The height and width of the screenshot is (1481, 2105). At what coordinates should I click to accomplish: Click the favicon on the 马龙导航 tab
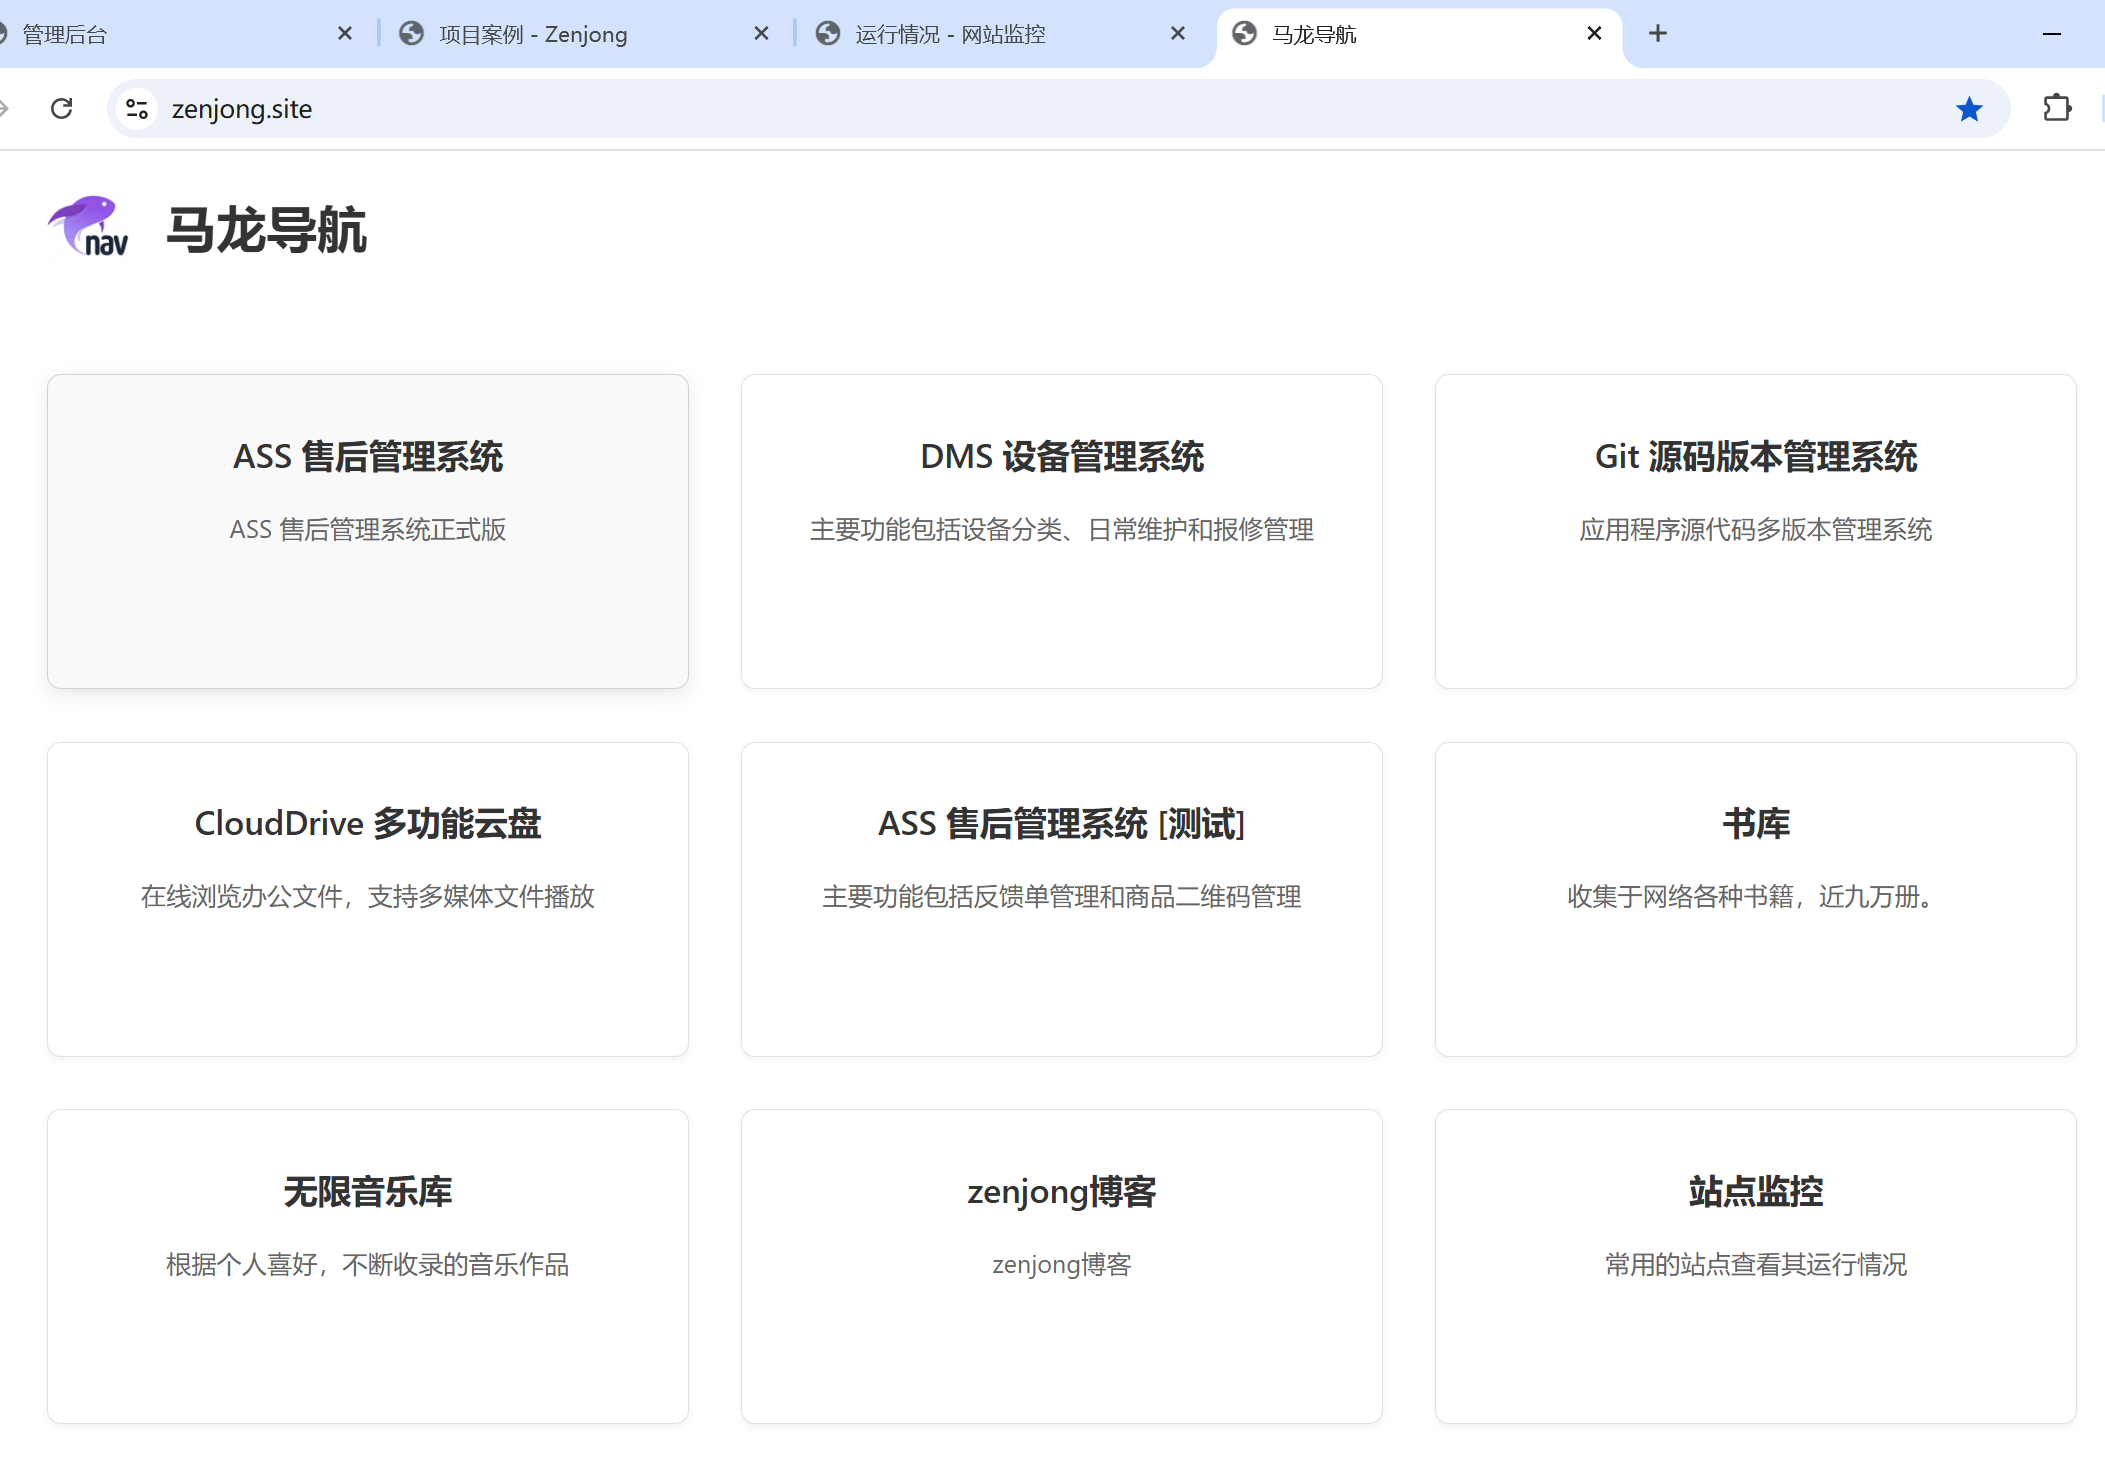coord(1243,33)
